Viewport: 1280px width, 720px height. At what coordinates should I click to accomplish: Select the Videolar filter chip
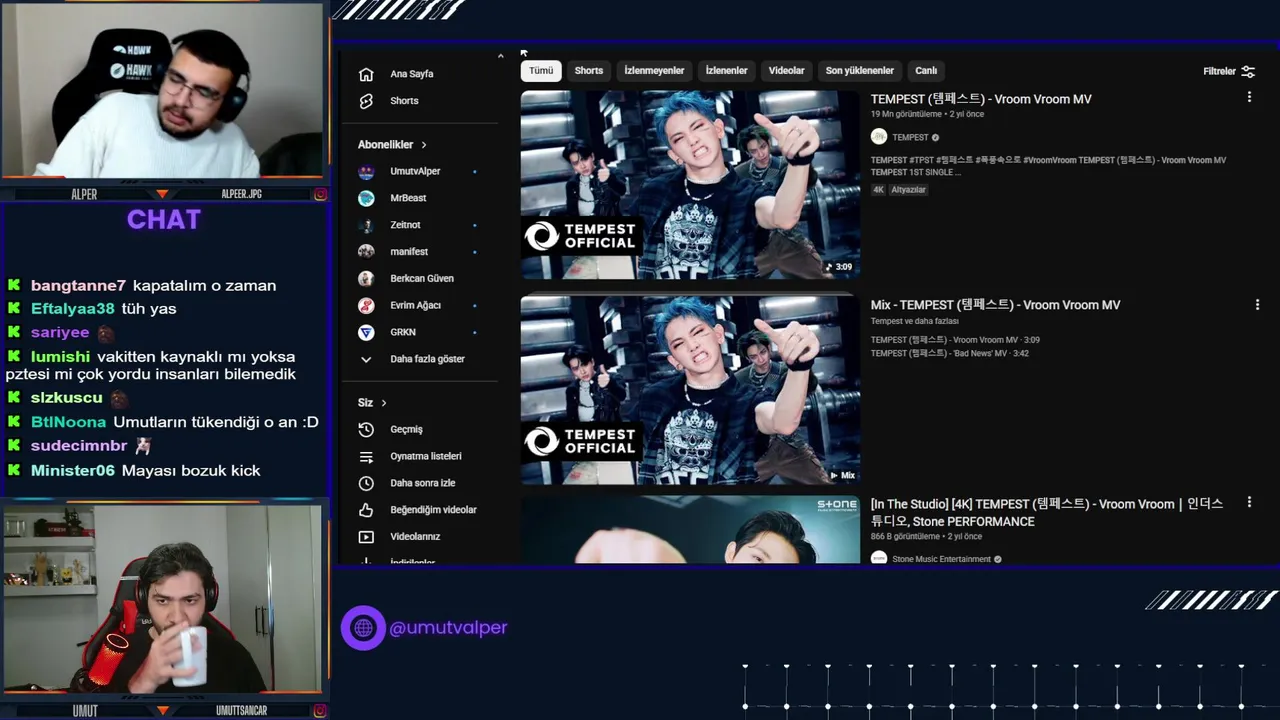point(786,71)
